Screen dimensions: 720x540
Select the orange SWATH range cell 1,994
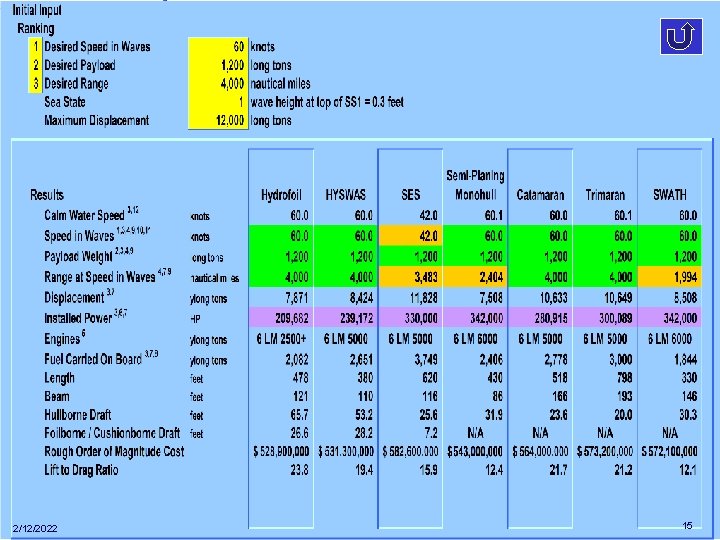pyautogui.click(x=670, y=276)
